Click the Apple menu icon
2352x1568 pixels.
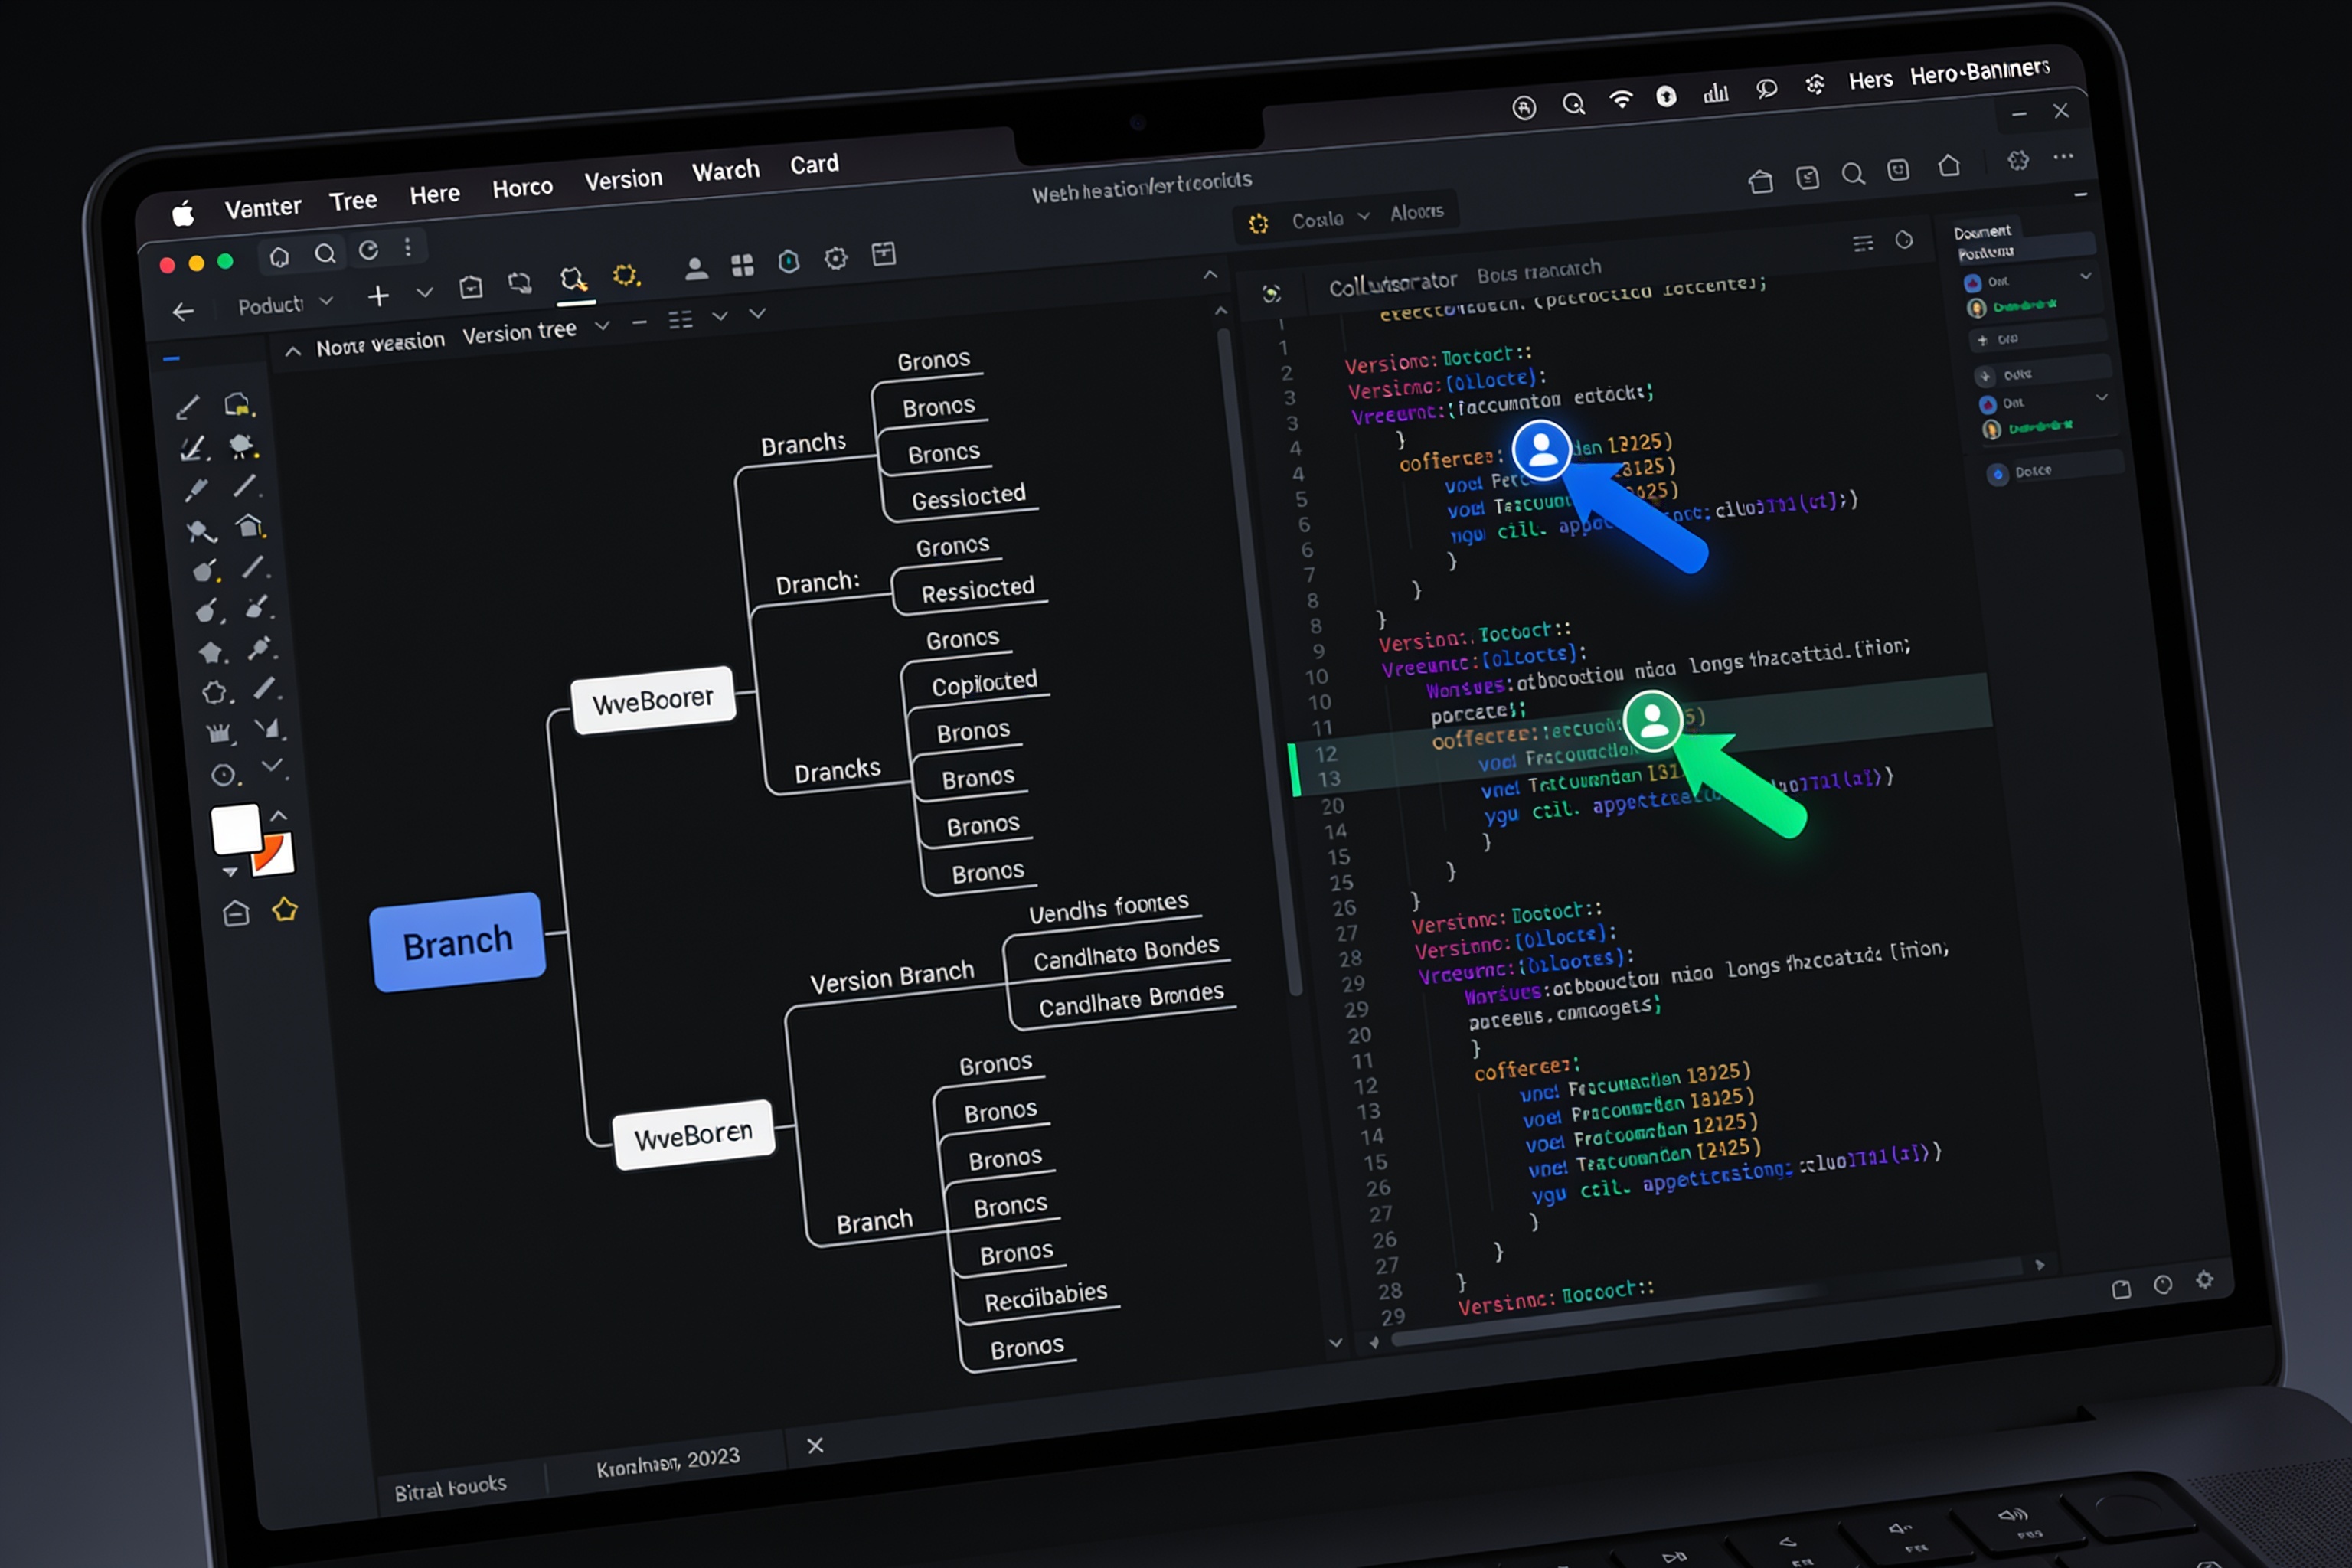coord(182,213)
